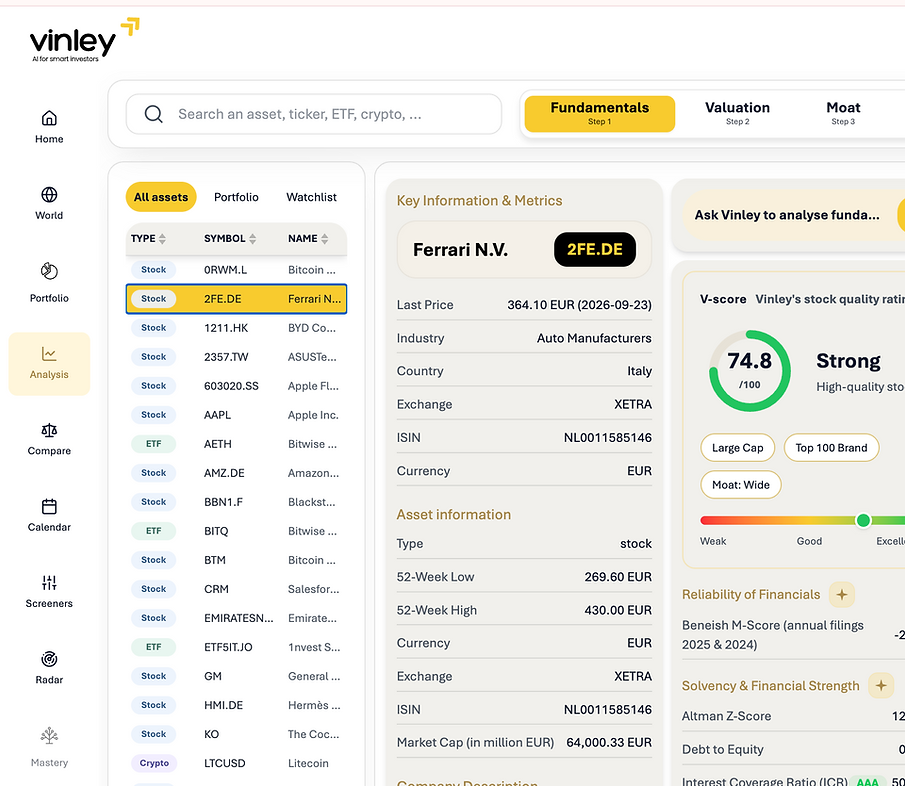
Task: Switch to the Valuation step tab
Action: tap(737, 114)
